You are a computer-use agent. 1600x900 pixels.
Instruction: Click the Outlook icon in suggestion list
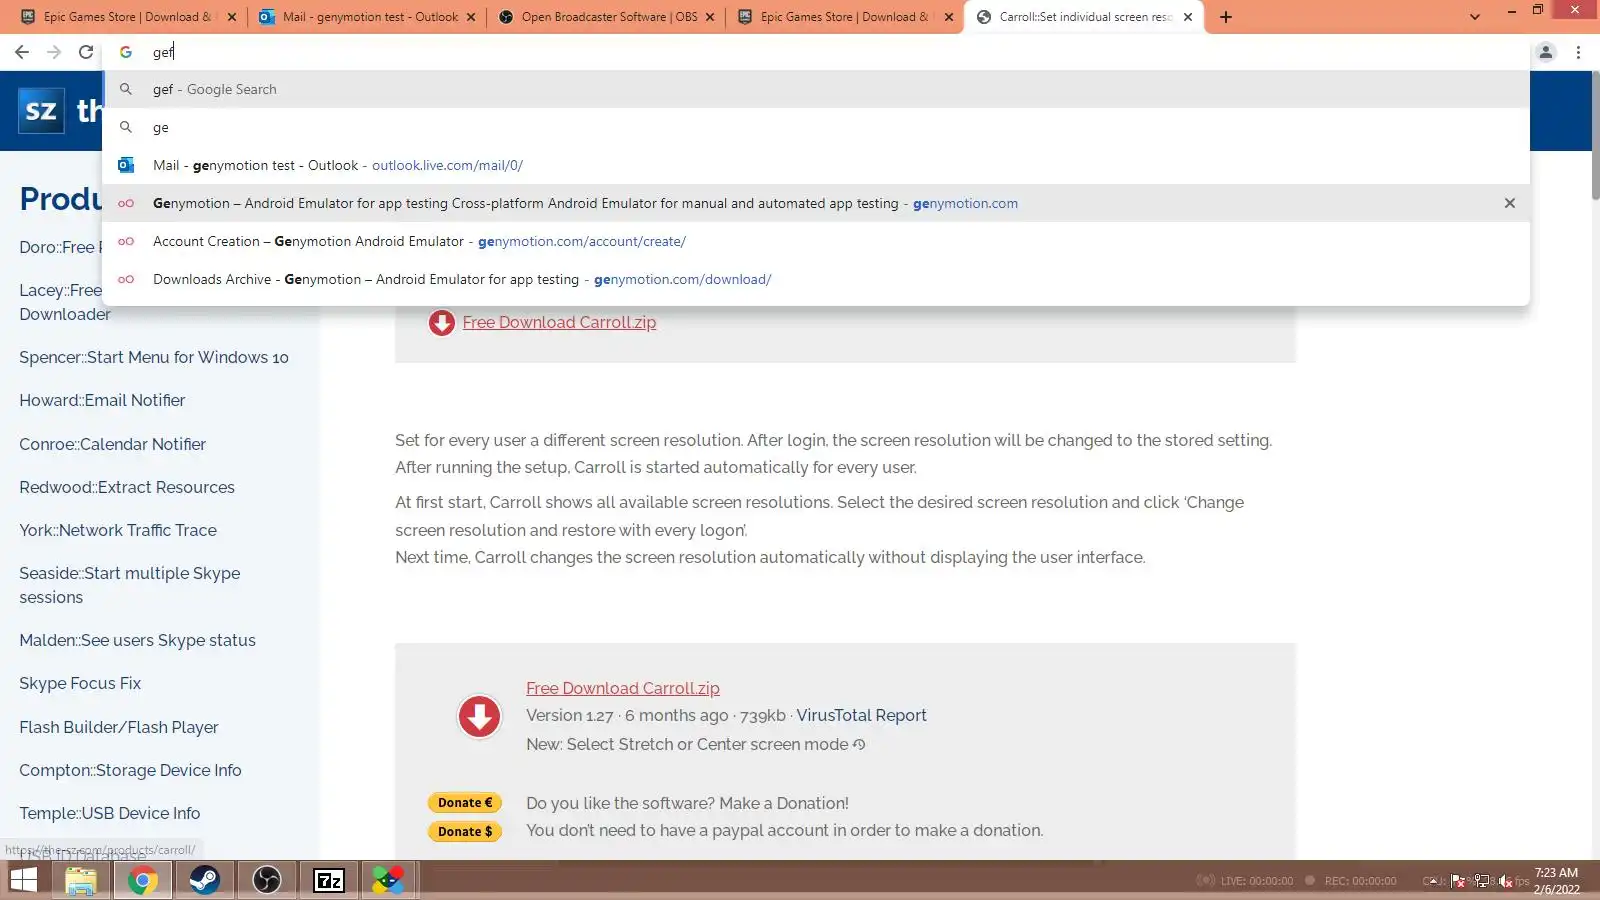pos(126,165)
